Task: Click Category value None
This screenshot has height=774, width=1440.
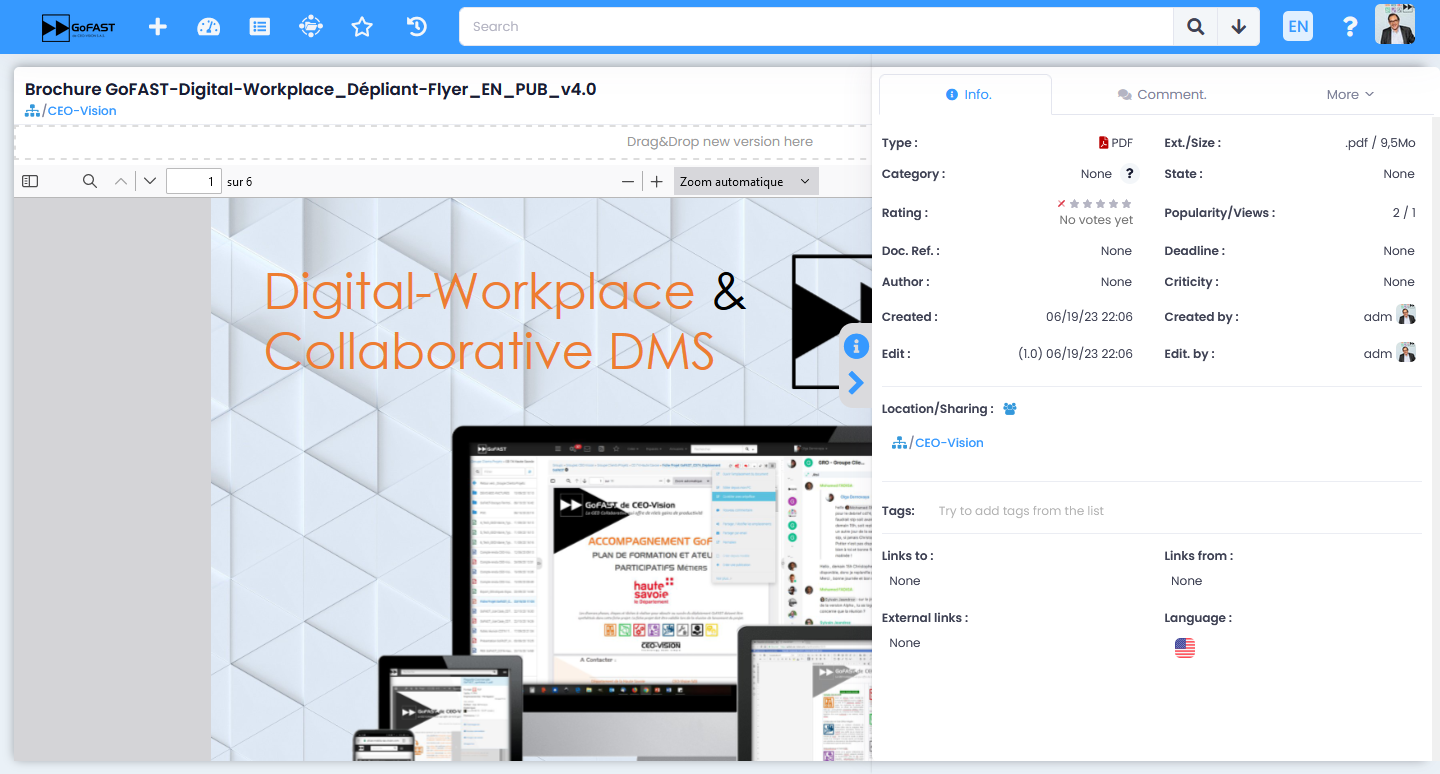Action: 1096,174
